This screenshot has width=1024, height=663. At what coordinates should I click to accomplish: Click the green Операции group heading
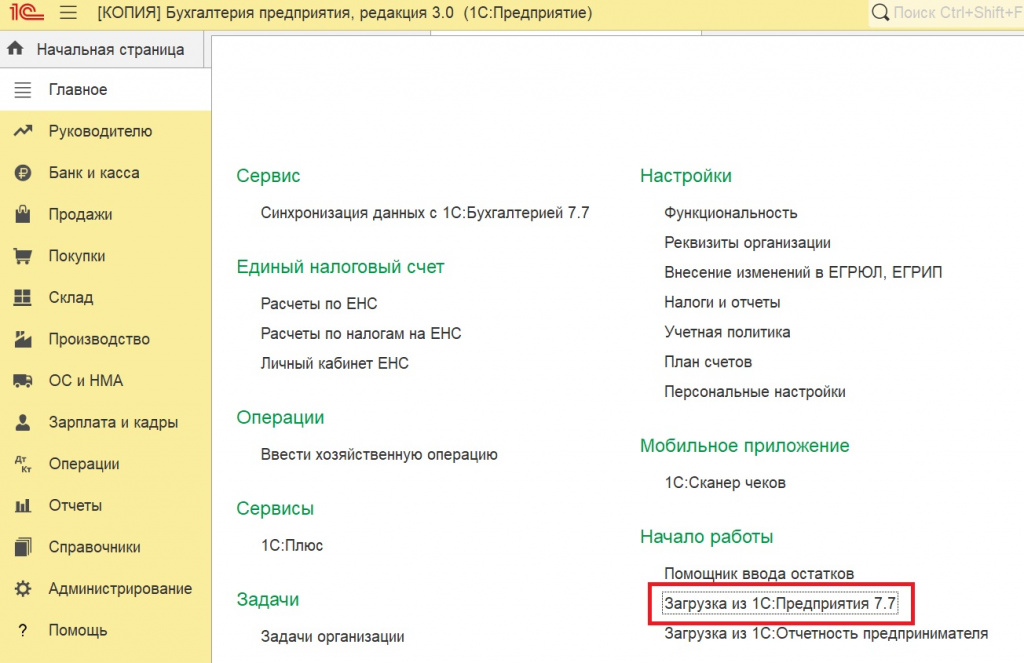(x=280, y=418)
